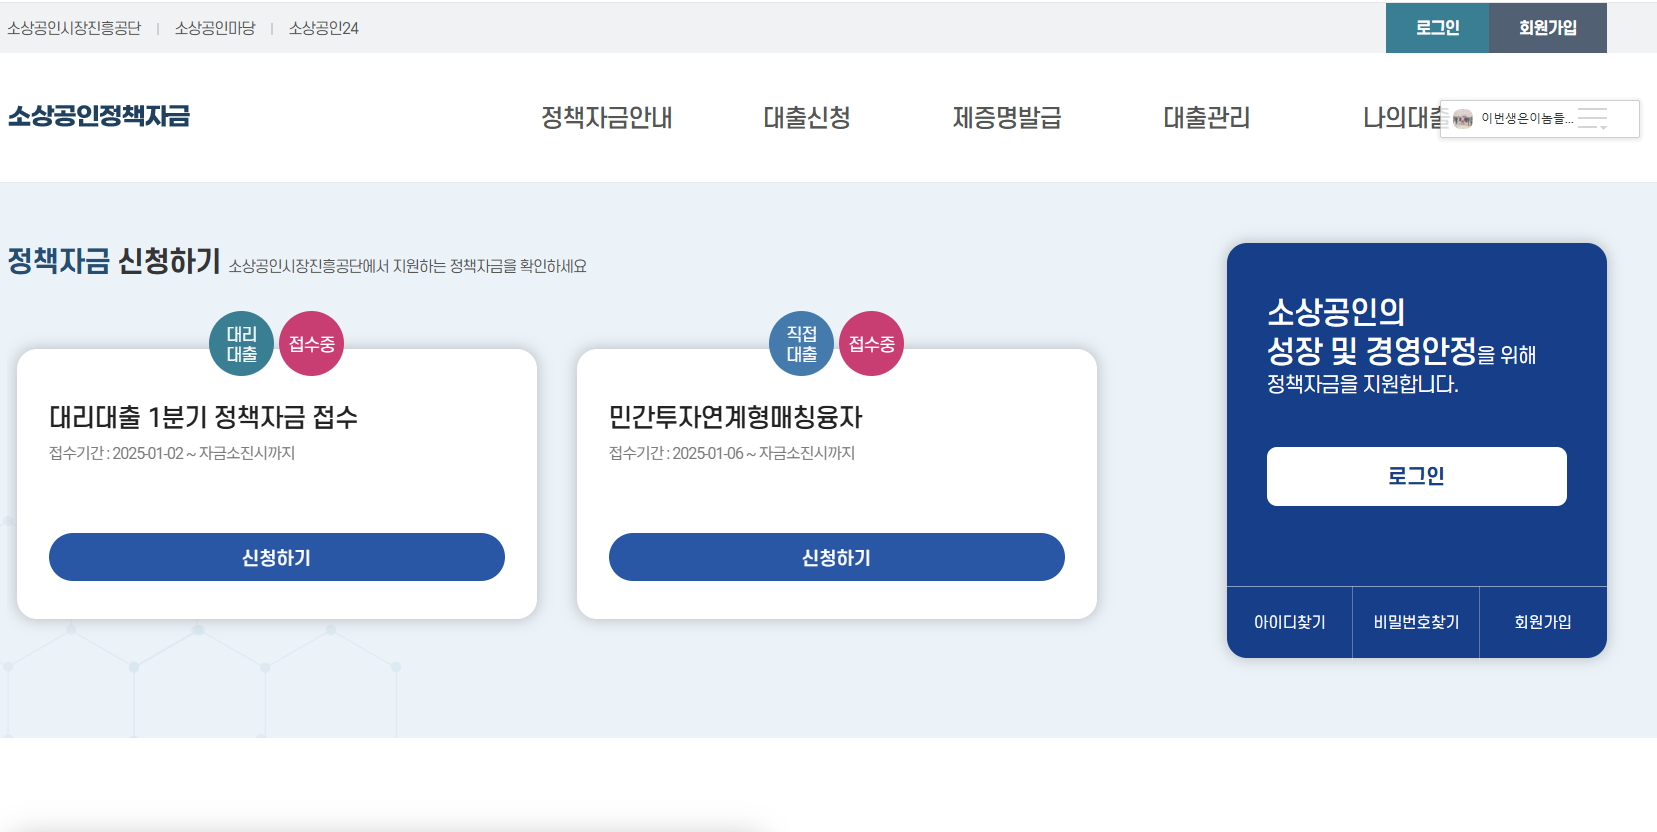Viewport: 1657px width, 832px height.
Task: Open the 대출관리 menu
Action: click(1206, 118)
